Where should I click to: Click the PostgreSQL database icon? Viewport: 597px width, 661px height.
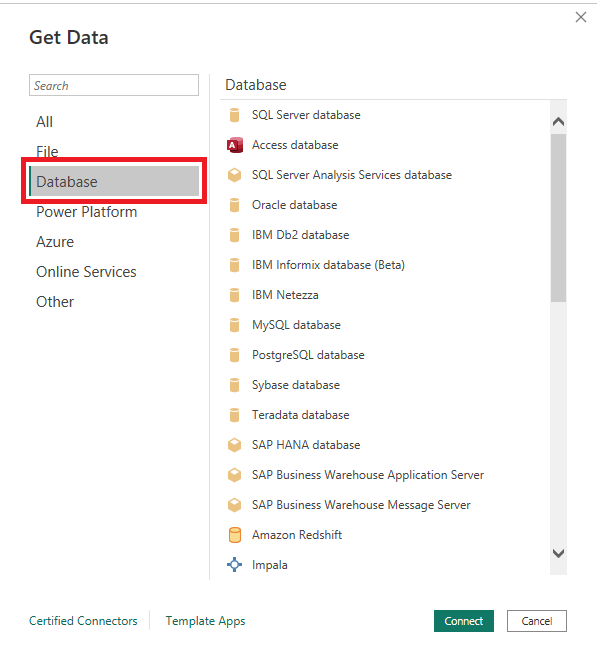point(234,355)
